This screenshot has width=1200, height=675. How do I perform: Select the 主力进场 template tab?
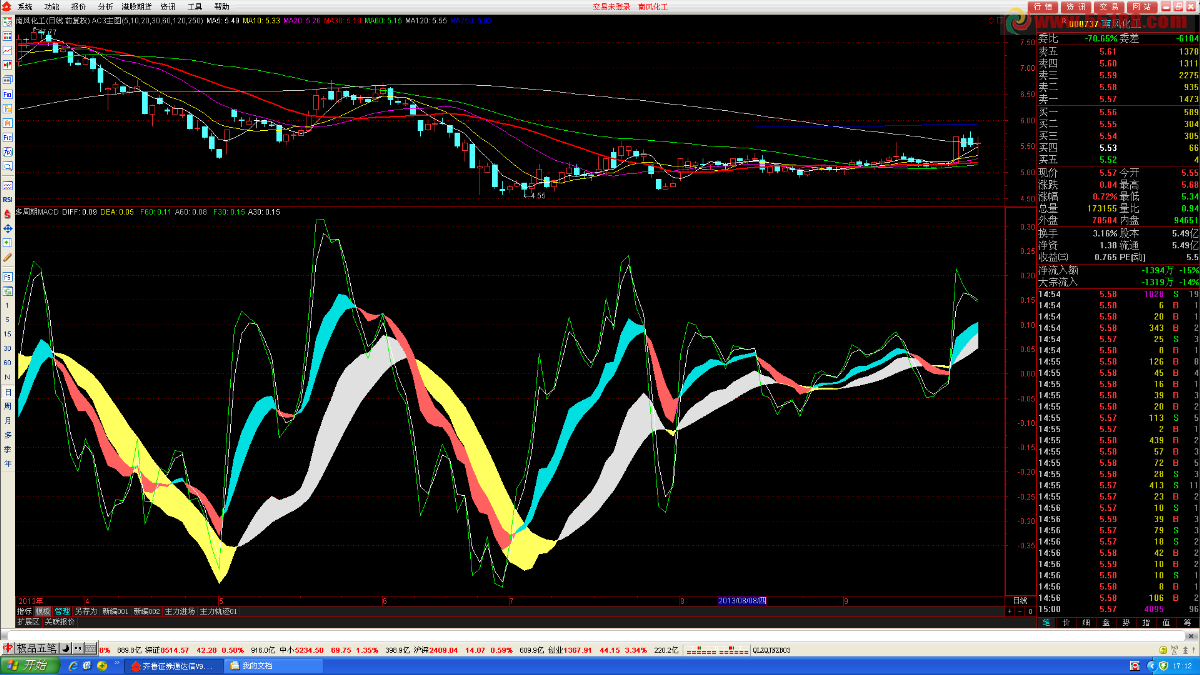tap(180, 611)
